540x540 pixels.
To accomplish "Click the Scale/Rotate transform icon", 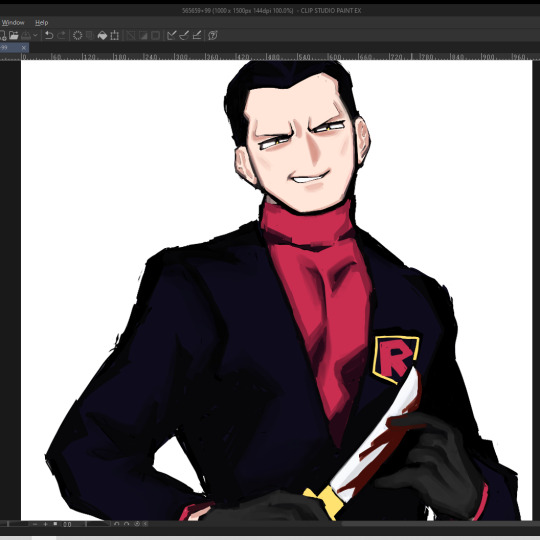I will click(115, 35).
